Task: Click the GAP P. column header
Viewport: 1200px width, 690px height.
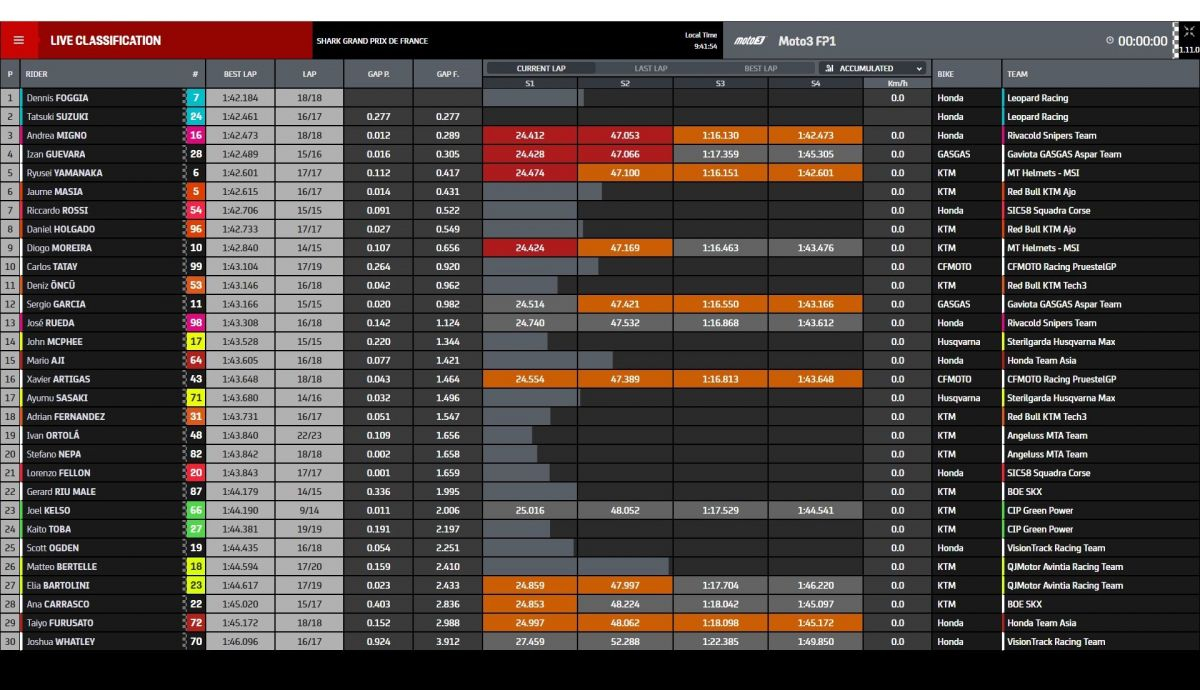Action: (379, 74)
